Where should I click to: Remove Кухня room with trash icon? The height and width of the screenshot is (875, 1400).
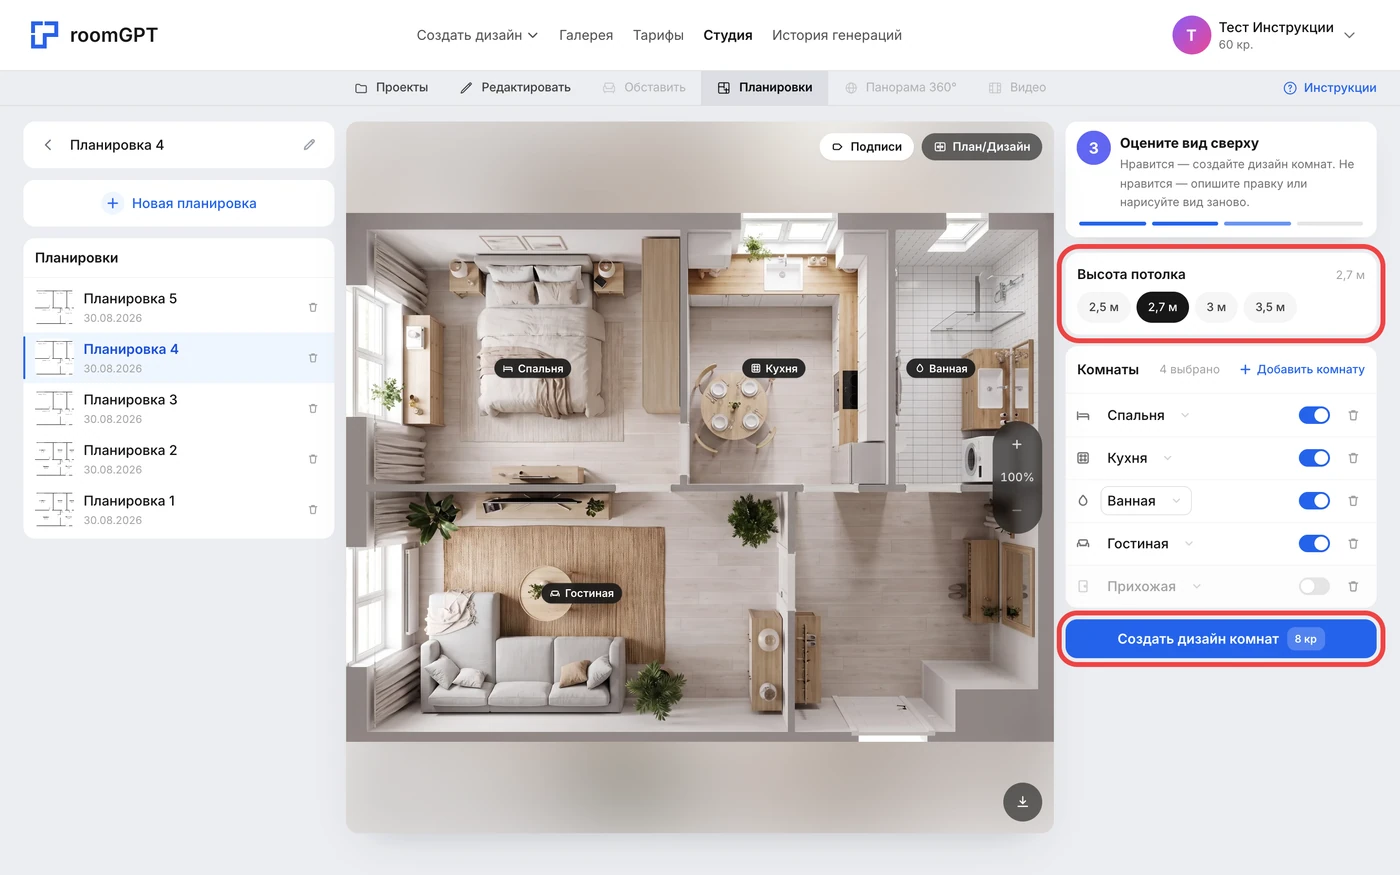(1353, 458)
